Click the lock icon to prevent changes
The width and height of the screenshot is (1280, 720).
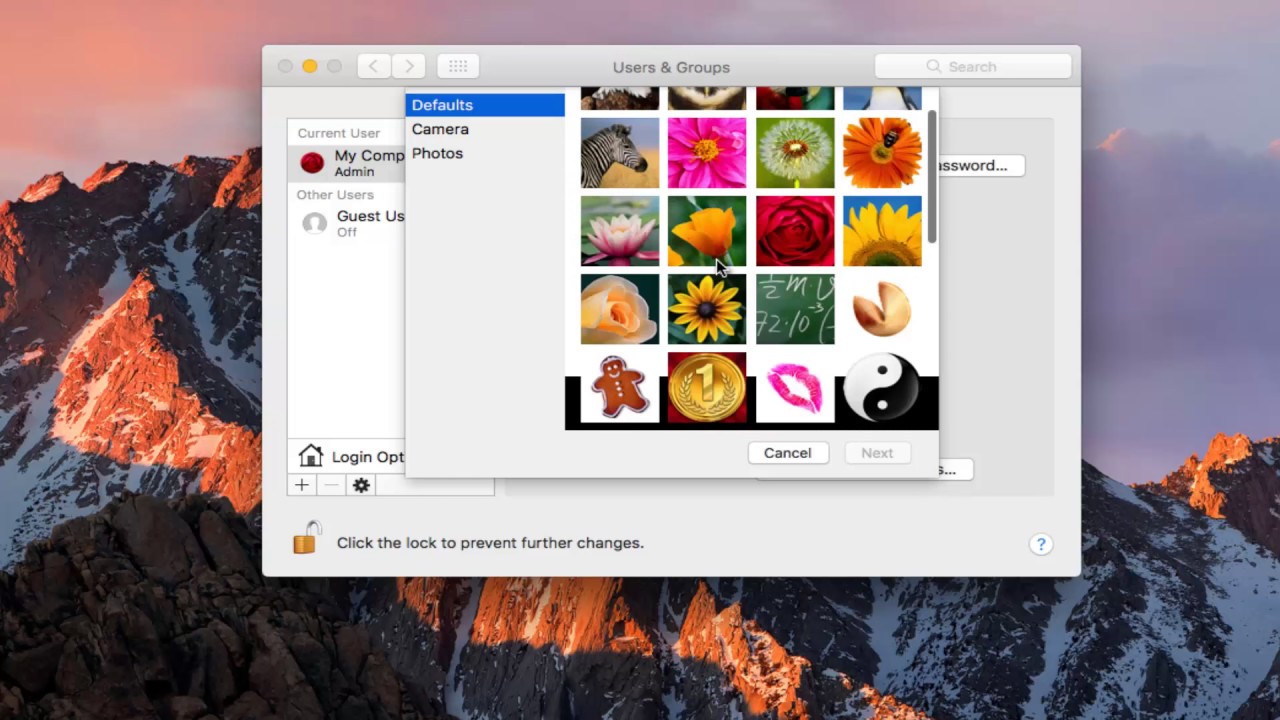coord(307,537)
